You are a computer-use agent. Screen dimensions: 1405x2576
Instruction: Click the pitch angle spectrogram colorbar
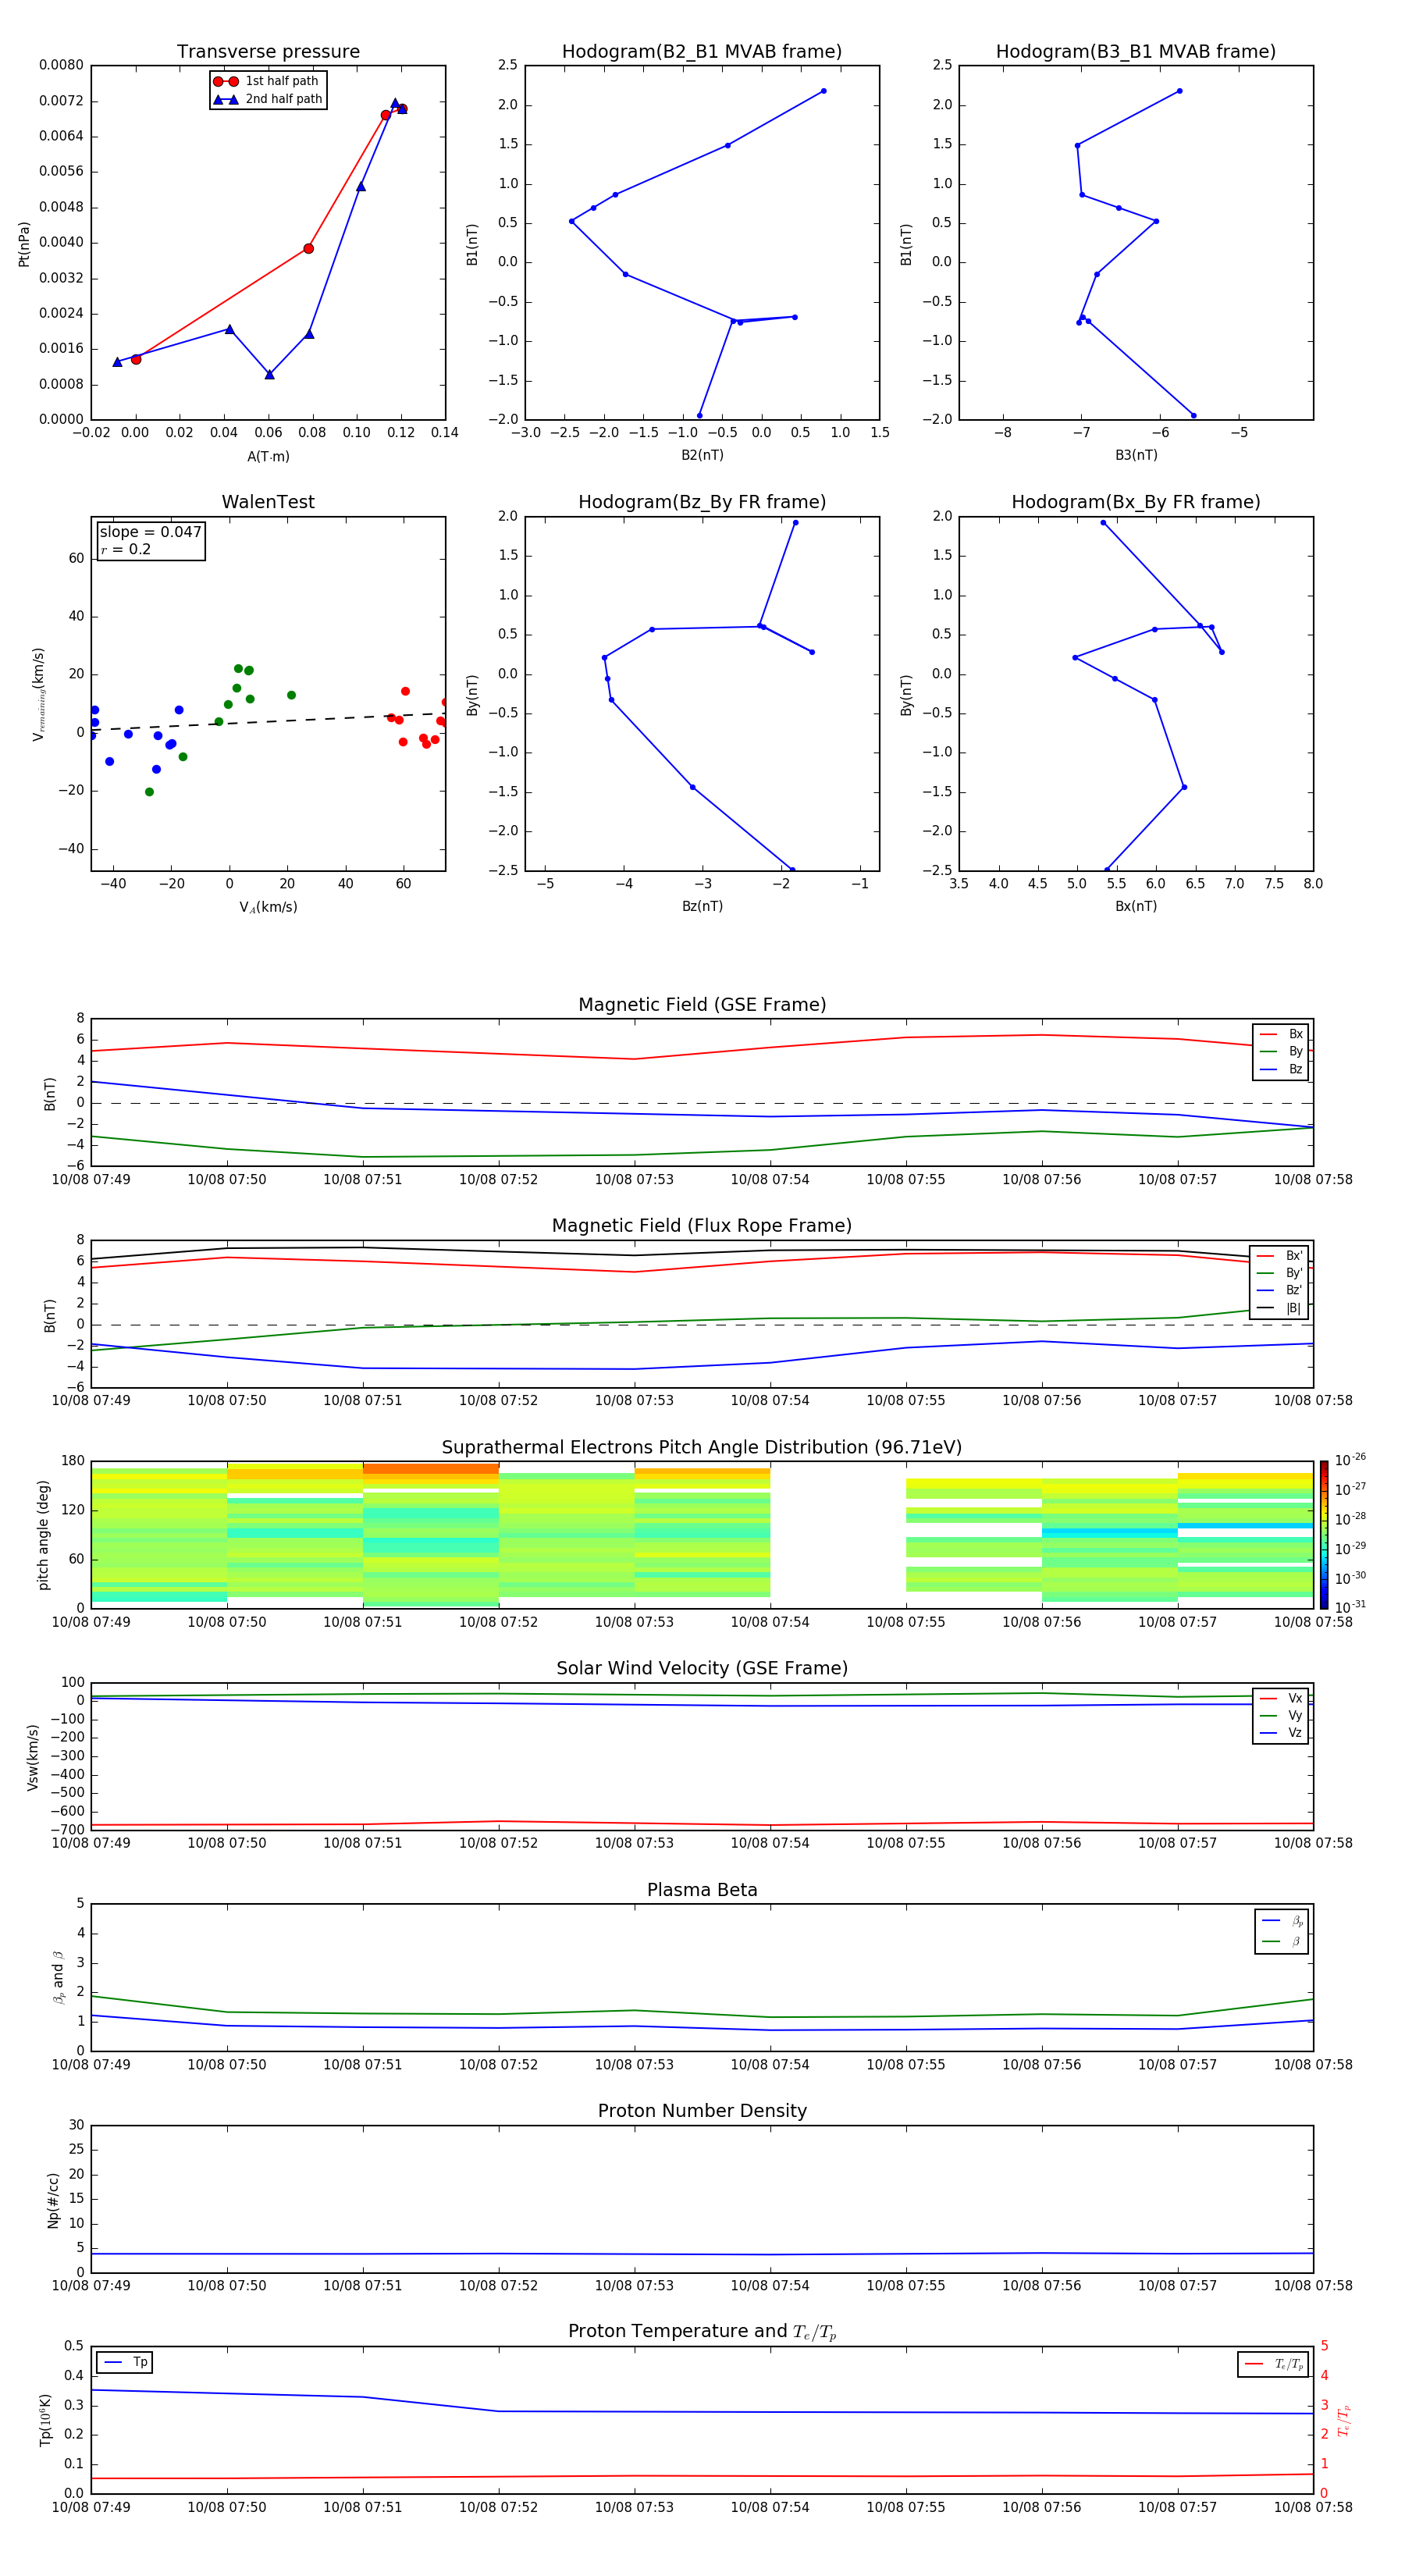[x=1324, y=1534]
